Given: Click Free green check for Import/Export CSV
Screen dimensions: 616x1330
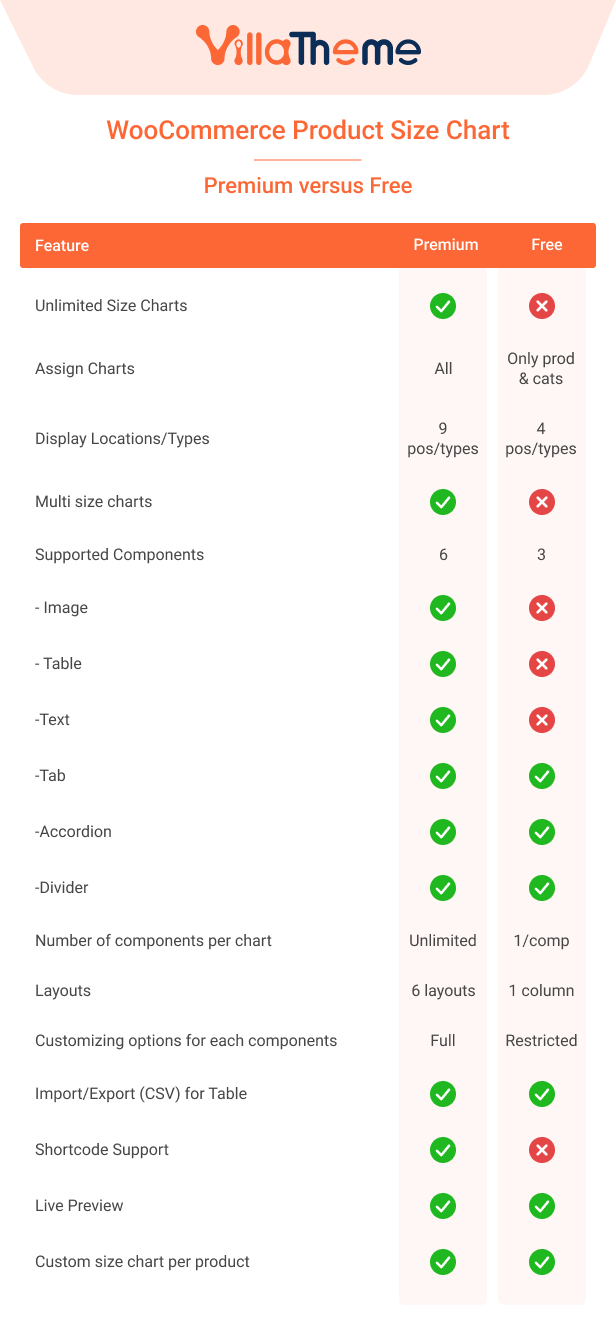Looking at the screenshot, I should pyautogui.click(x=542, y=1094).
